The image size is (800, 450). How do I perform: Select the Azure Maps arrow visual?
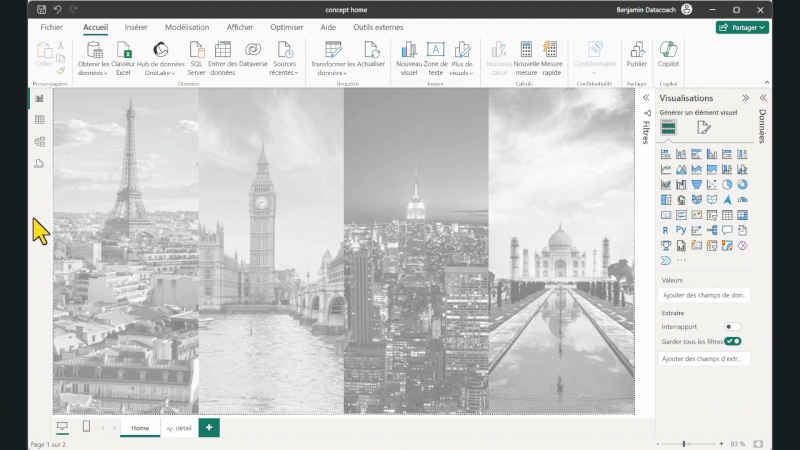coord(727,200)
